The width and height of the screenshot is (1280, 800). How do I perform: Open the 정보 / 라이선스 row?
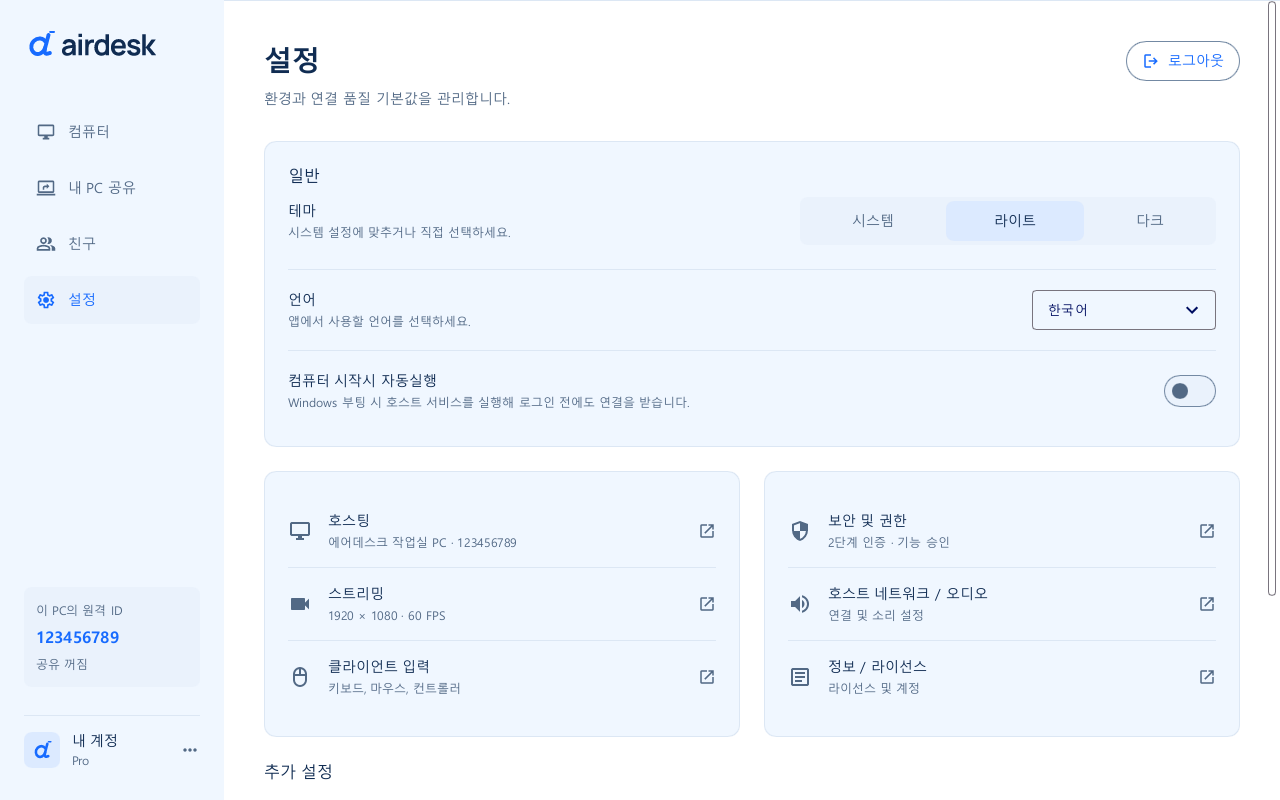click(1002, 677)
